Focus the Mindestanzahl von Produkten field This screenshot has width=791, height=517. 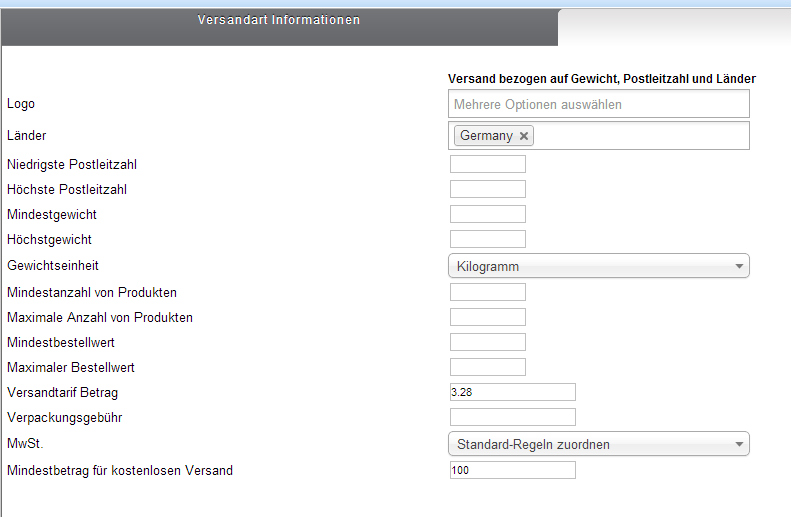(487, 292)
